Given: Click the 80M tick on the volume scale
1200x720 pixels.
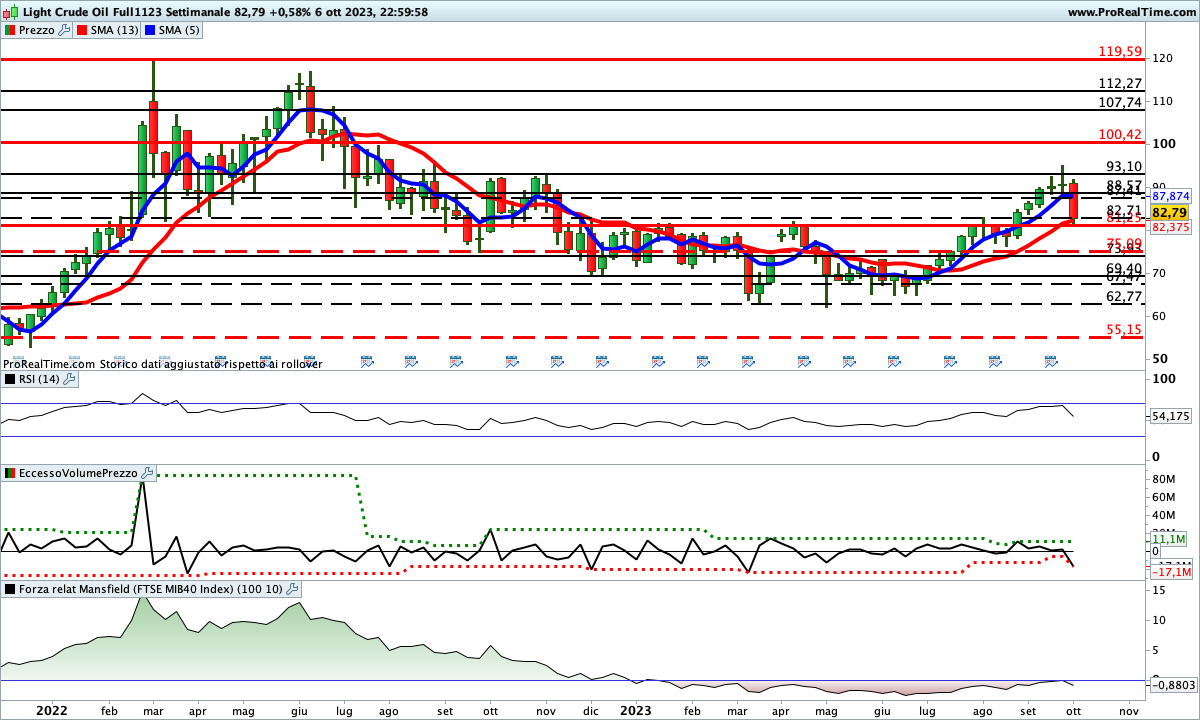Looking at the screenshot, I should tap(1163, 480).
